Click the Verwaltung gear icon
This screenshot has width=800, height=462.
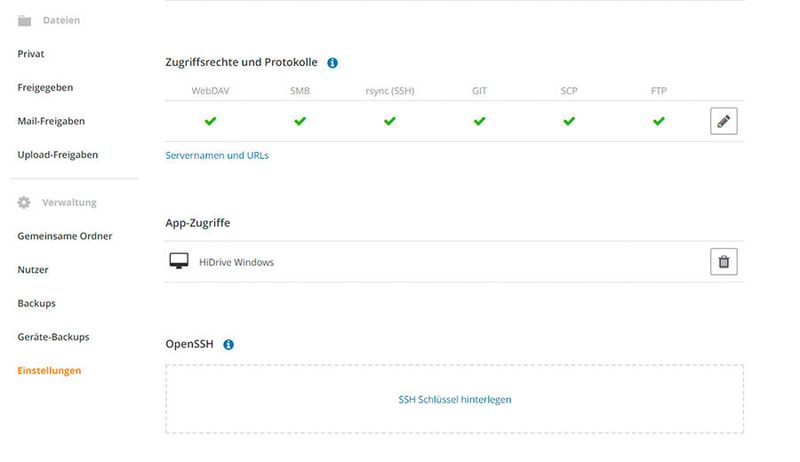click(25, 202)
